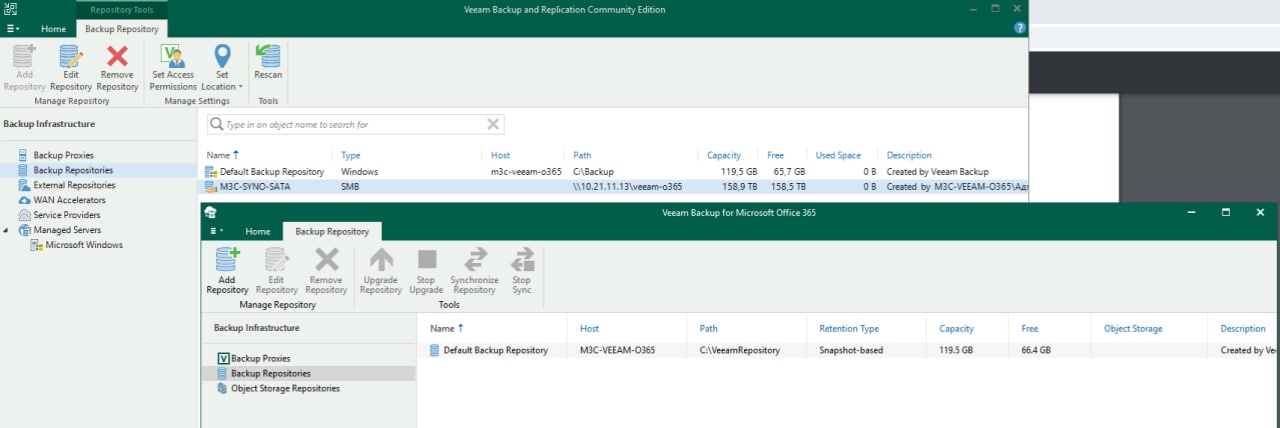Clear the search box with X icon
Image resolution: width=1280 pixels, height=428 pixels.
493,124
